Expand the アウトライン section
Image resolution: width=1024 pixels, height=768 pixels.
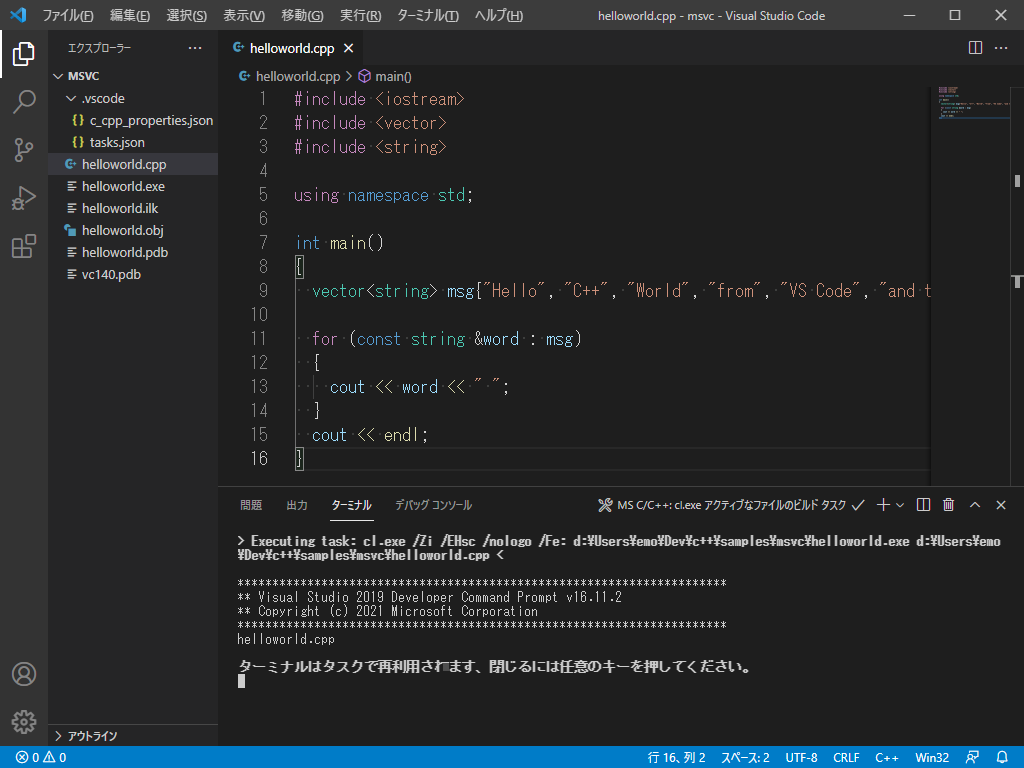click(x=133, y=736)
